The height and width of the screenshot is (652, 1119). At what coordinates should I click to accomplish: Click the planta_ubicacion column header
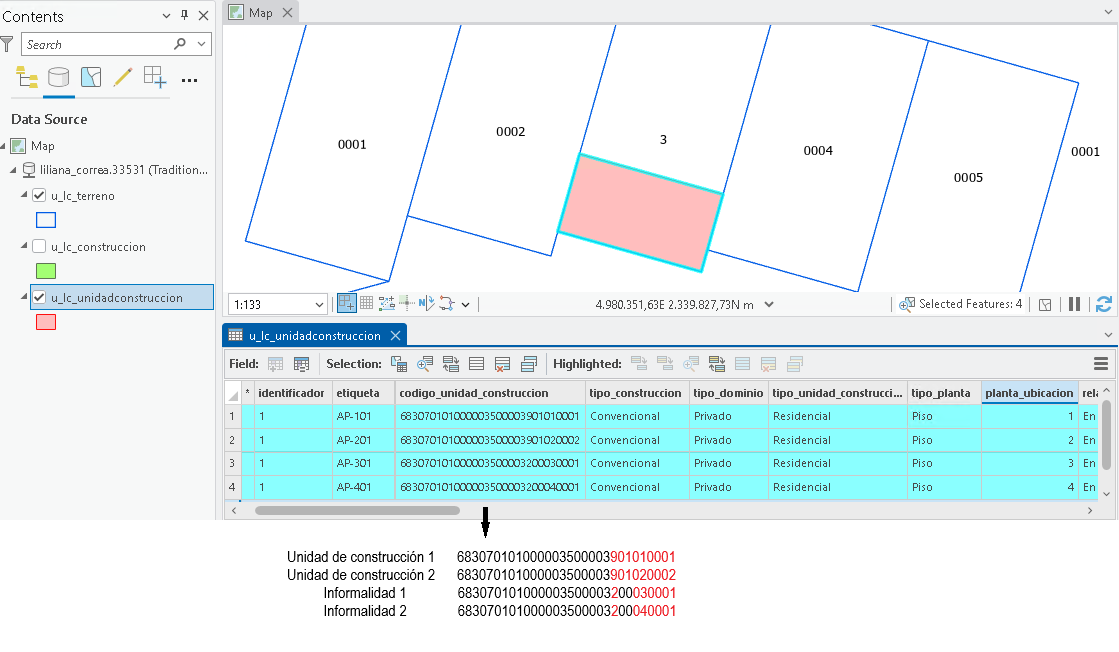point(1028,393)
